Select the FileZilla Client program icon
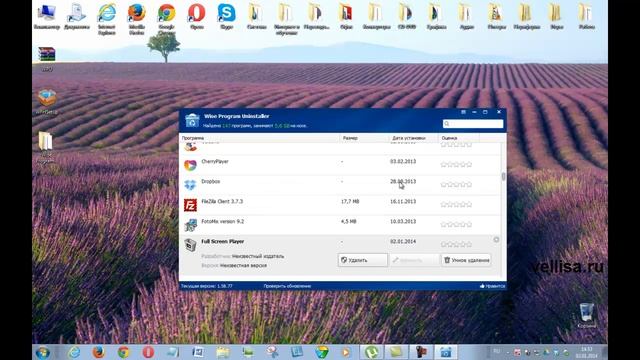The width and height of the screenshot is (640, 360). pos(190,205)
